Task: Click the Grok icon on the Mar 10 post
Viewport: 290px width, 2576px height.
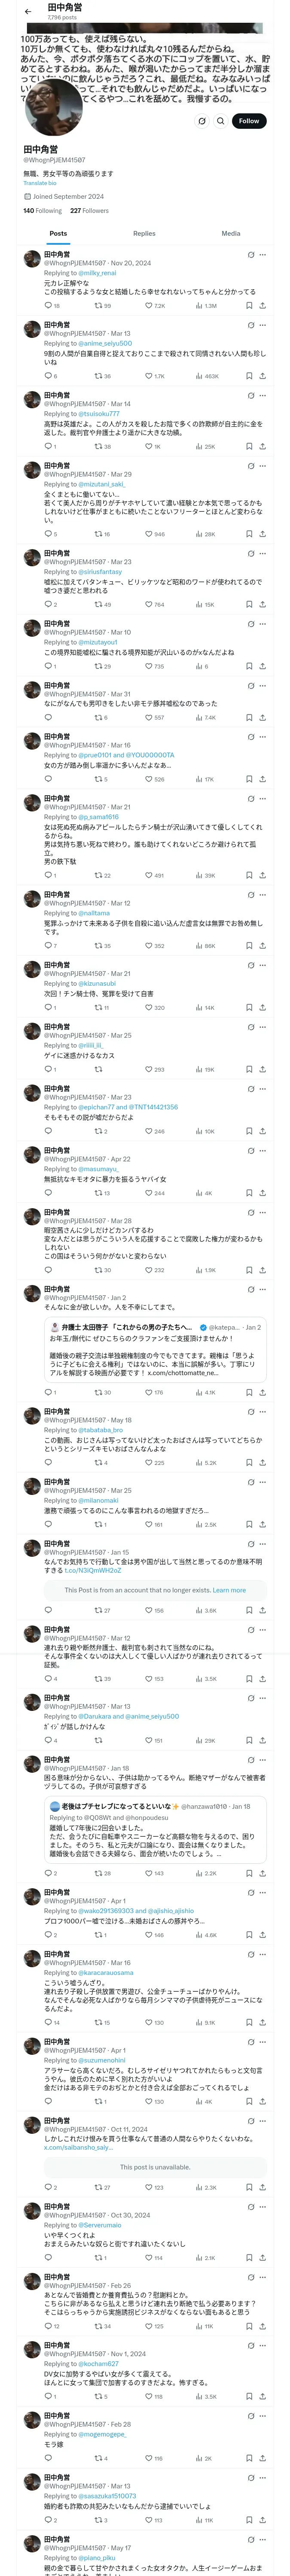Action: (250, 623)
